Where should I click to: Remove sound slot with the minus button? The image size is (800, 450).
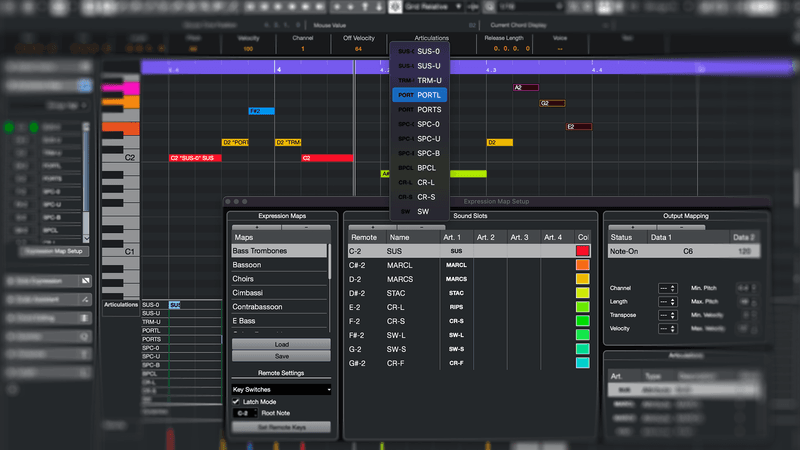[421, 227]
